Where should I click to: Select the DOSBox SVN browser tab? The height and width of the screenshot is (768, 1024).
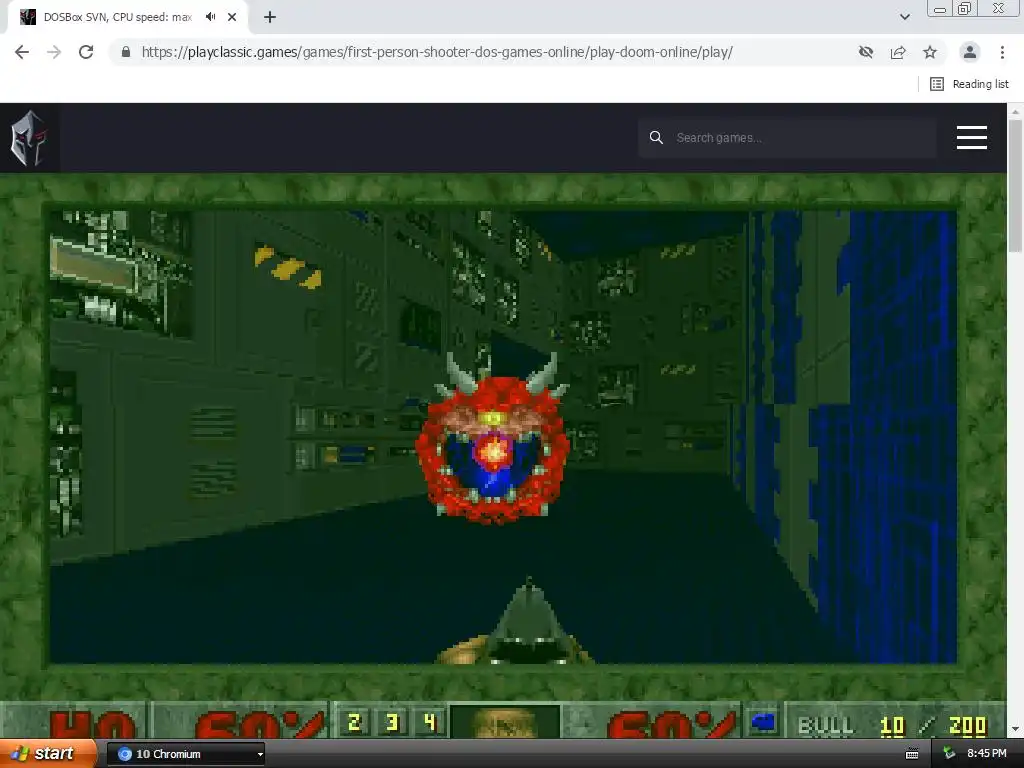click(x=127, y=18)
